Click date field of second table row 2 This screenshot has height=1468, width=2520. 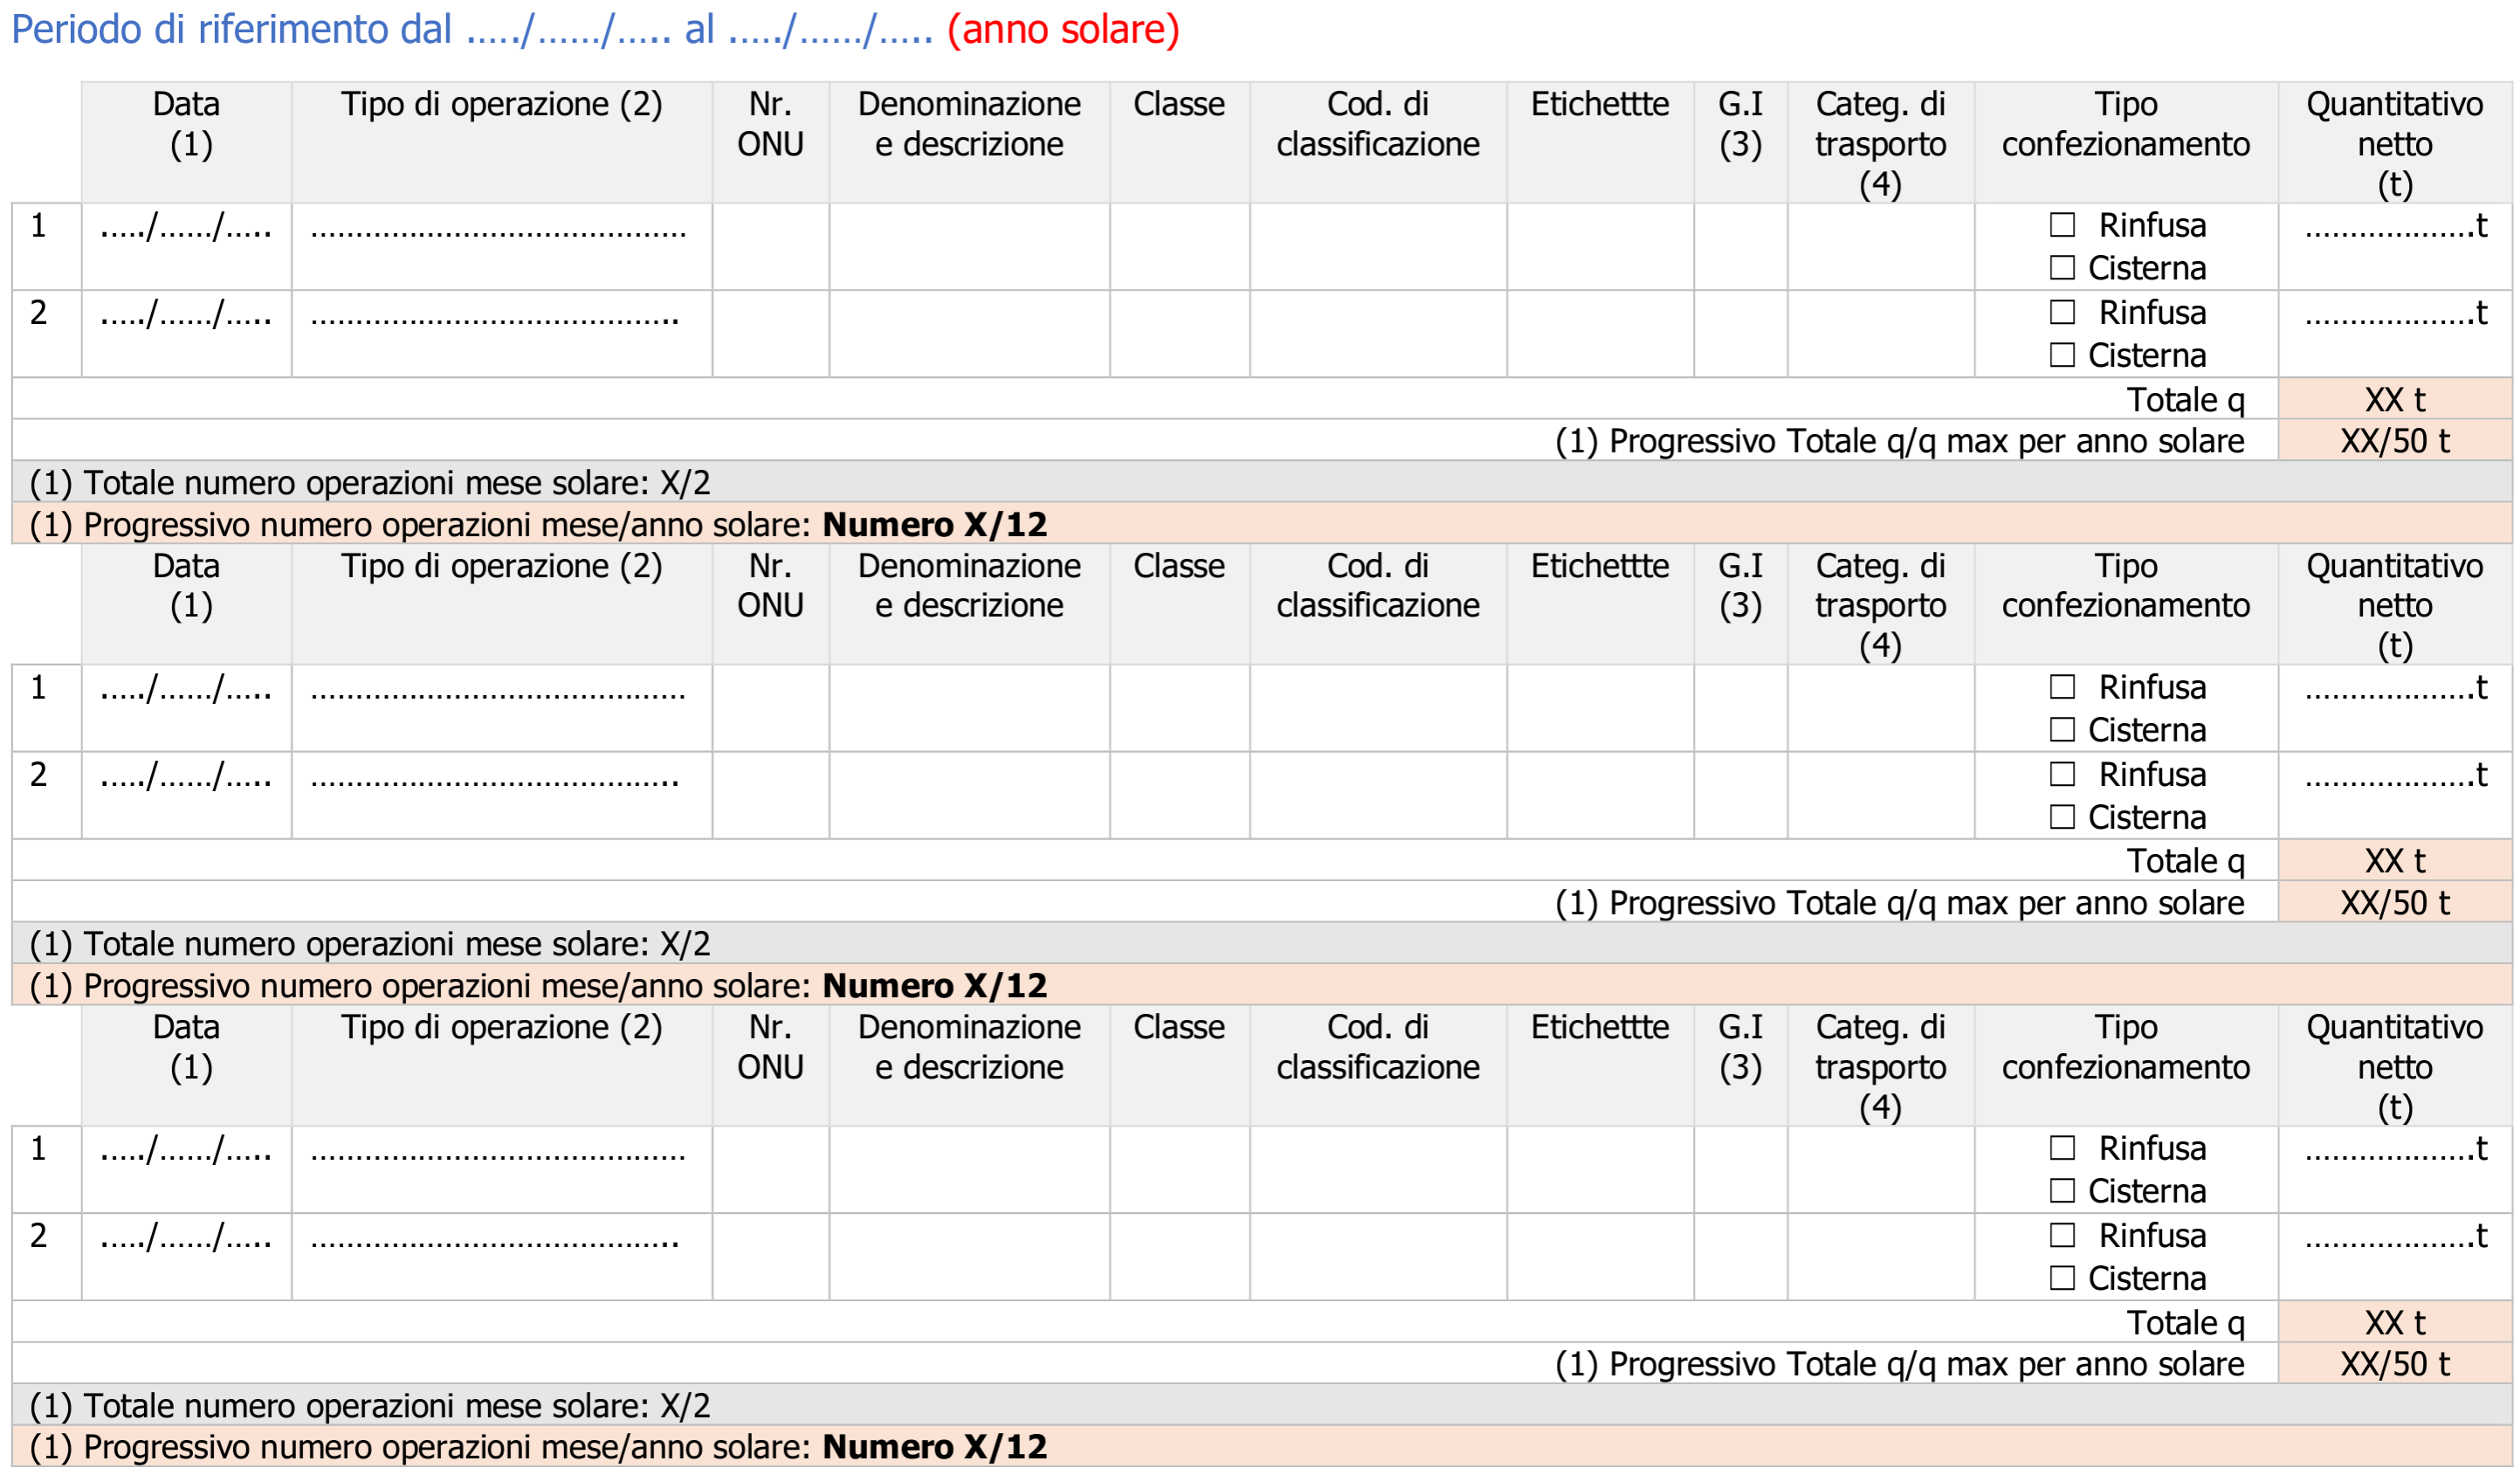pyautogui.click(x=186, y=777)
